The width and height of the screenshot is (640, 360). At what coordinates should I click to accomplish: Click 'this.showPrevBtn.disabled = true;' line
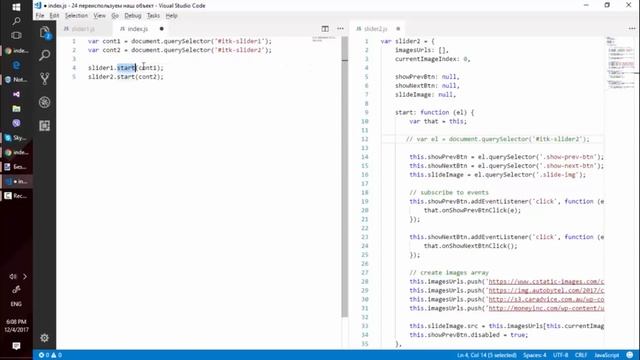pos(468,335)
